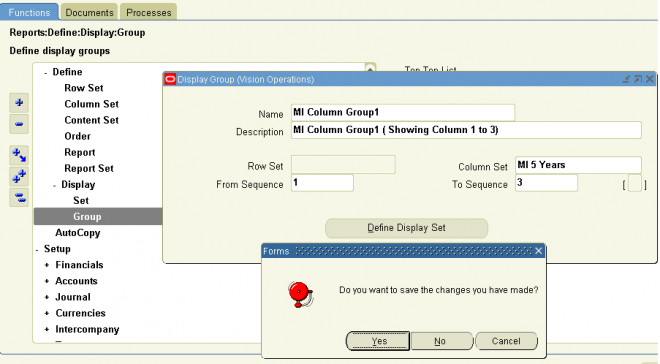The height and width of the screenshot is (364, 660).
Task: Close the Display Group window
Action: click(650, 79)
